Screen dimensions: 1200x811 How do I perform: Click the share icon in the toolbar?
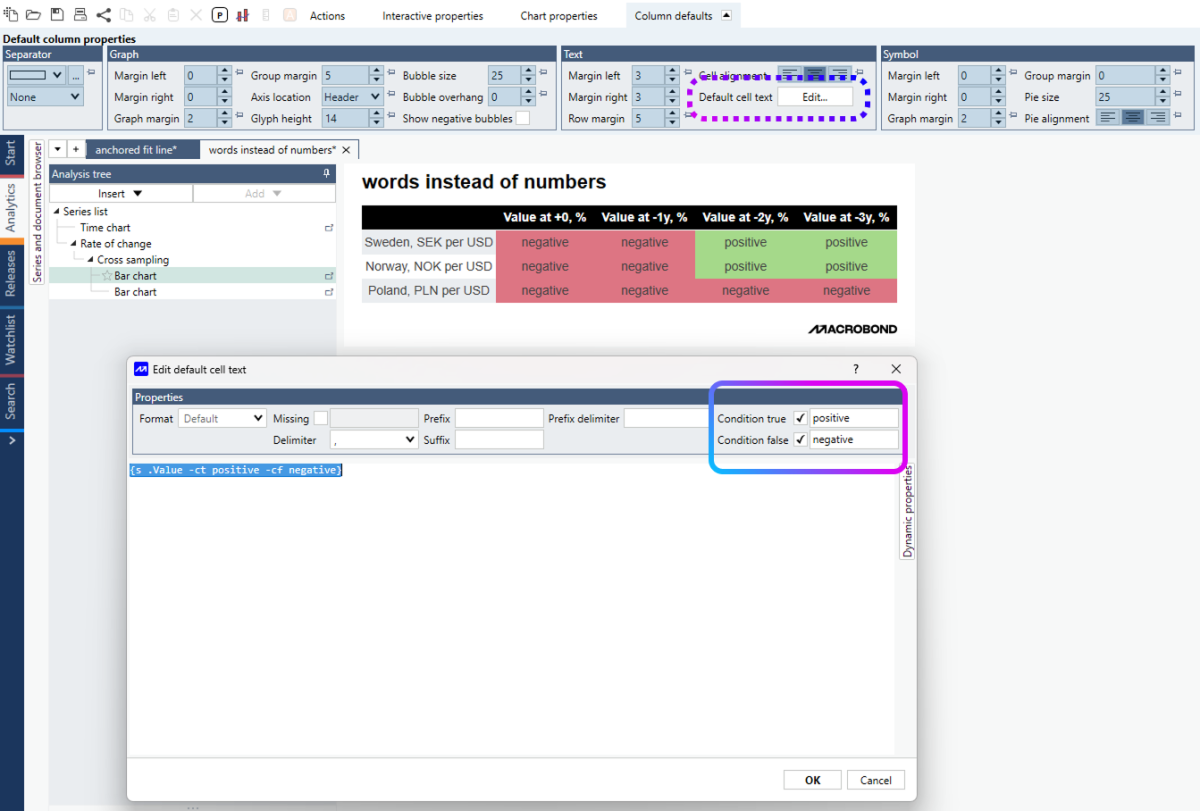104,15
